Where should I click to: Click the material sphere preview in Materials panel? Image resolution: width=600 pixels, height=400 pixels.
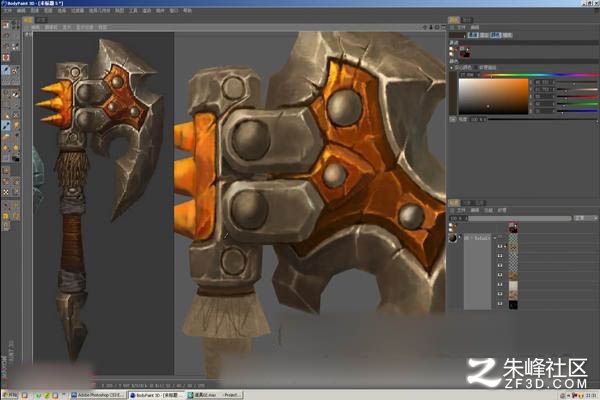click(x=453, y=238)
